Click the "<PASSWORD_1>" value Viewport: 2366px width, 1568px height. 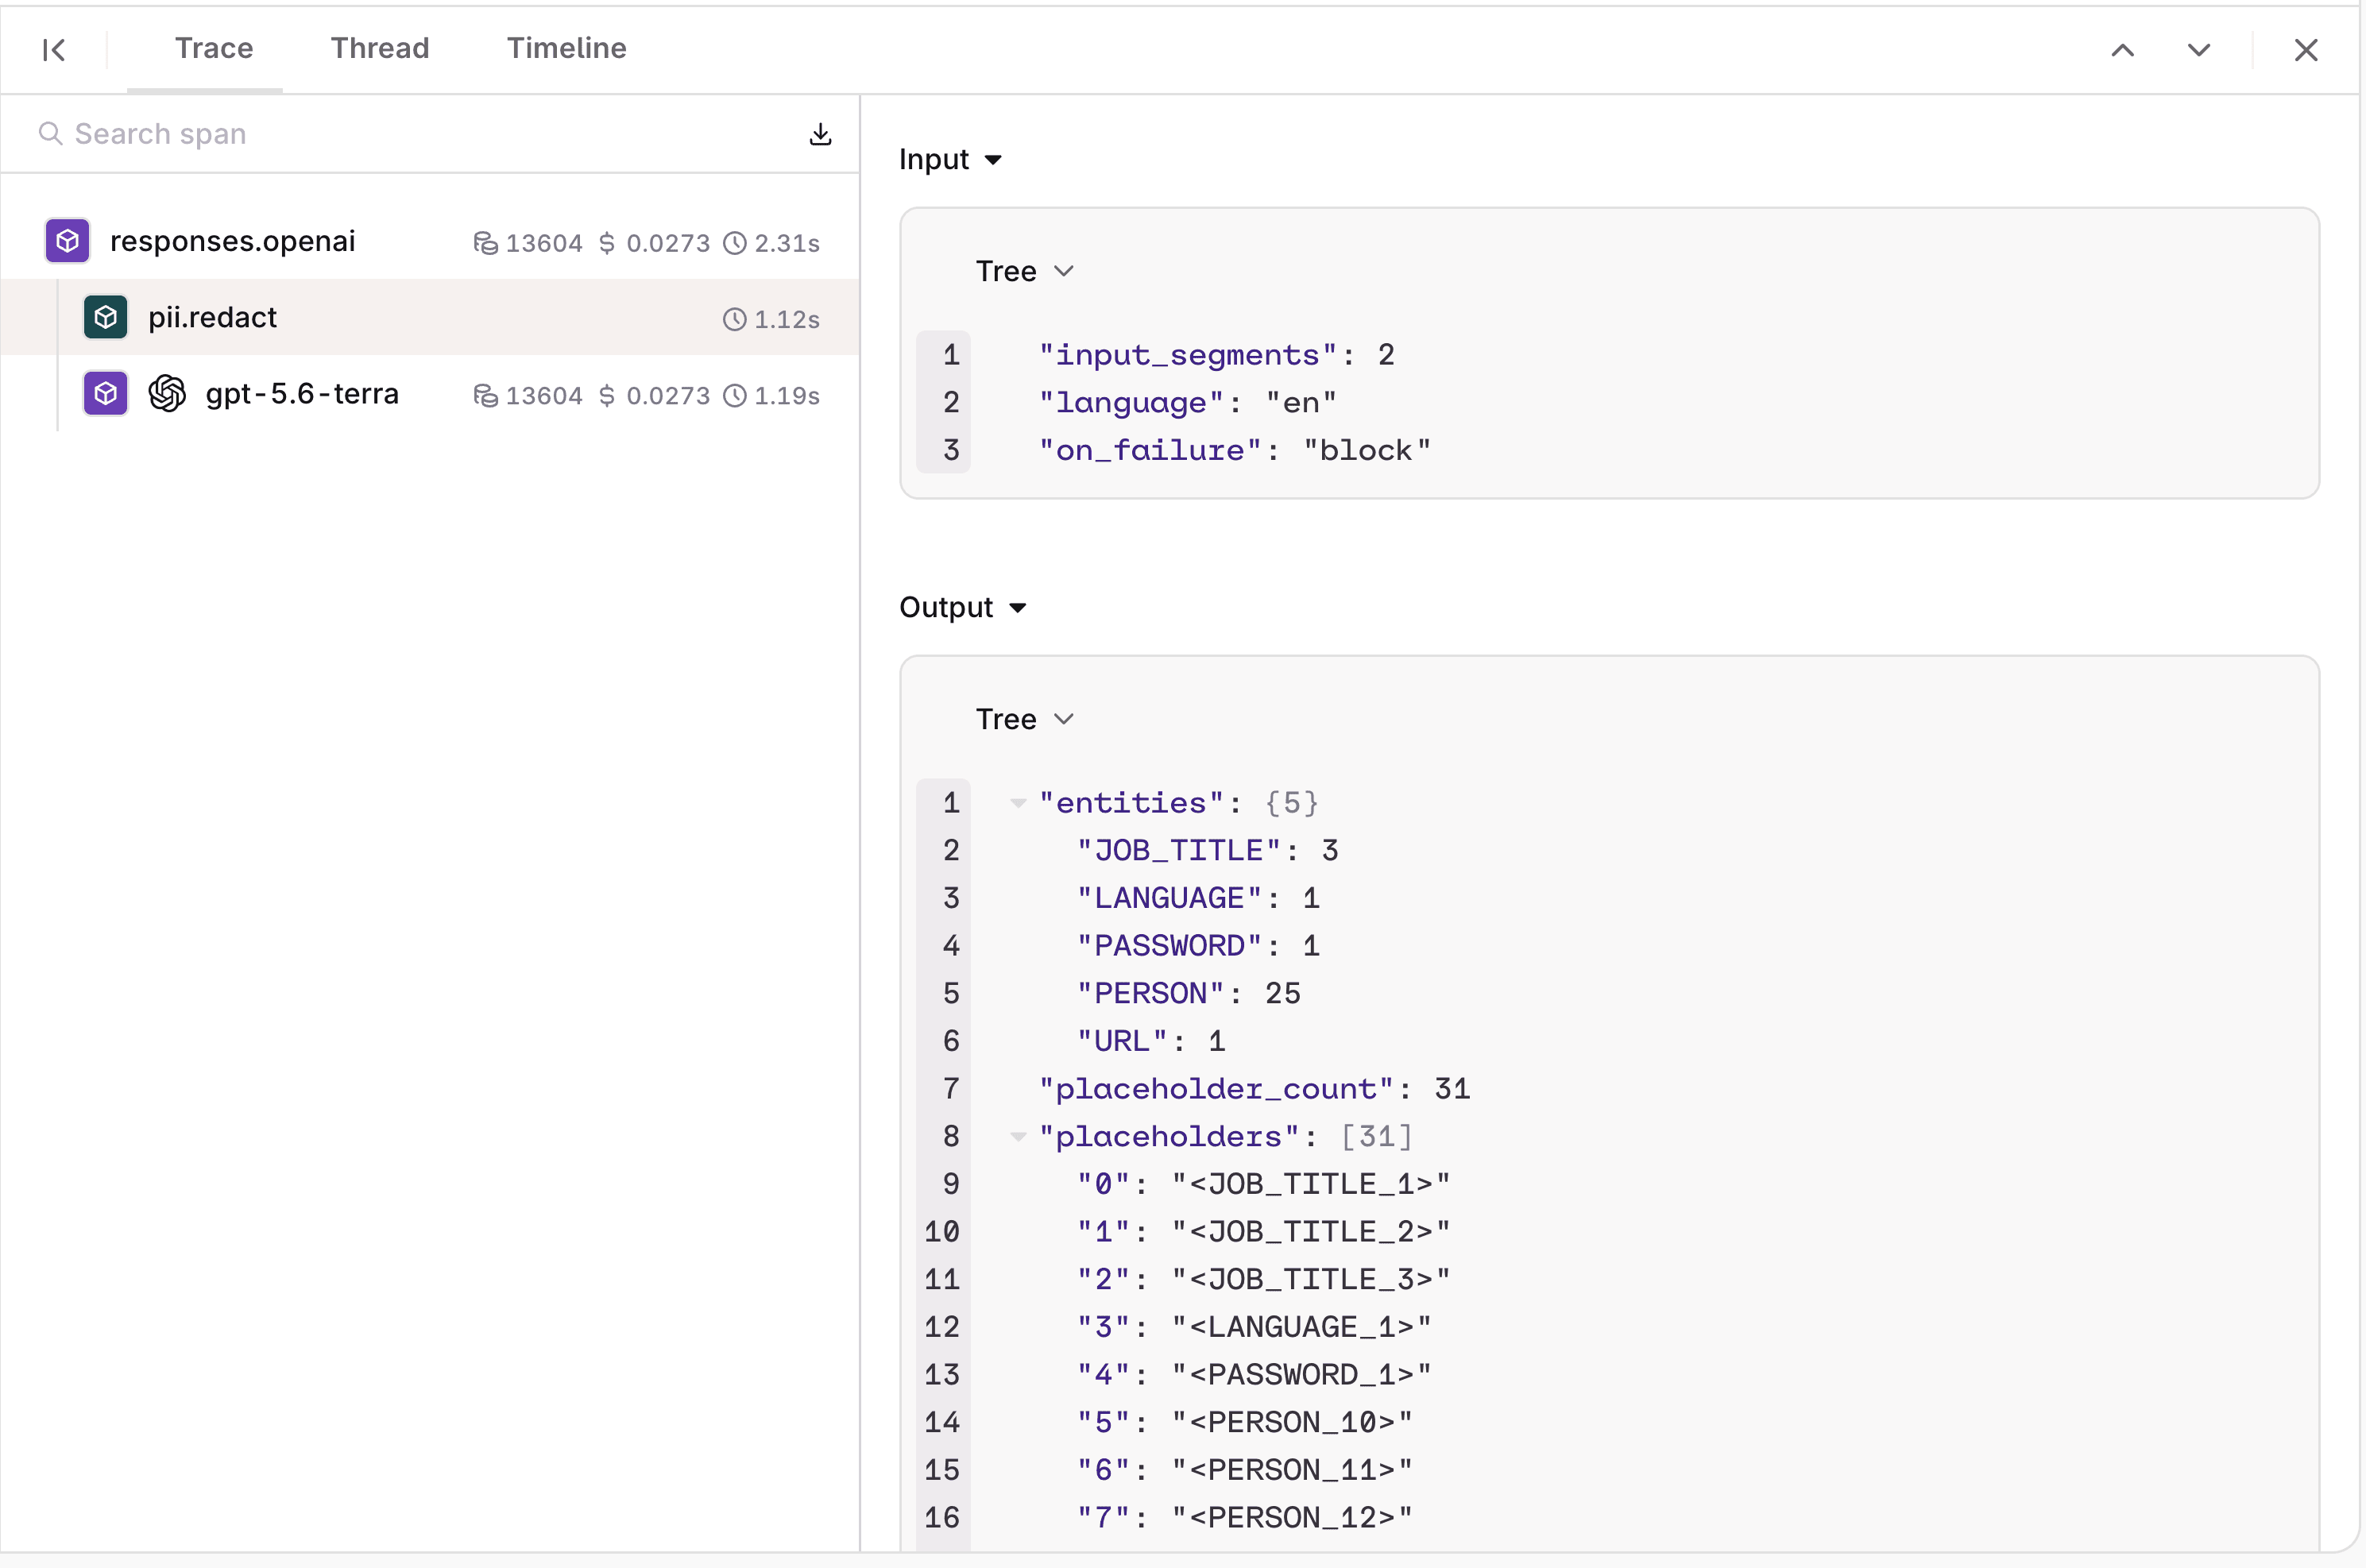[1302, 1375]
